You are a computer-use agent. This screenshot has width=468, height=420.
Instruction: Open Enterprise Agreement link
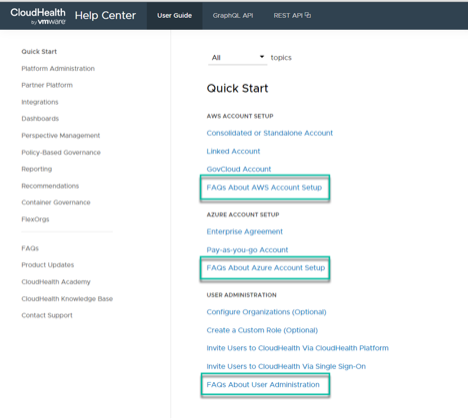(245, 232)
